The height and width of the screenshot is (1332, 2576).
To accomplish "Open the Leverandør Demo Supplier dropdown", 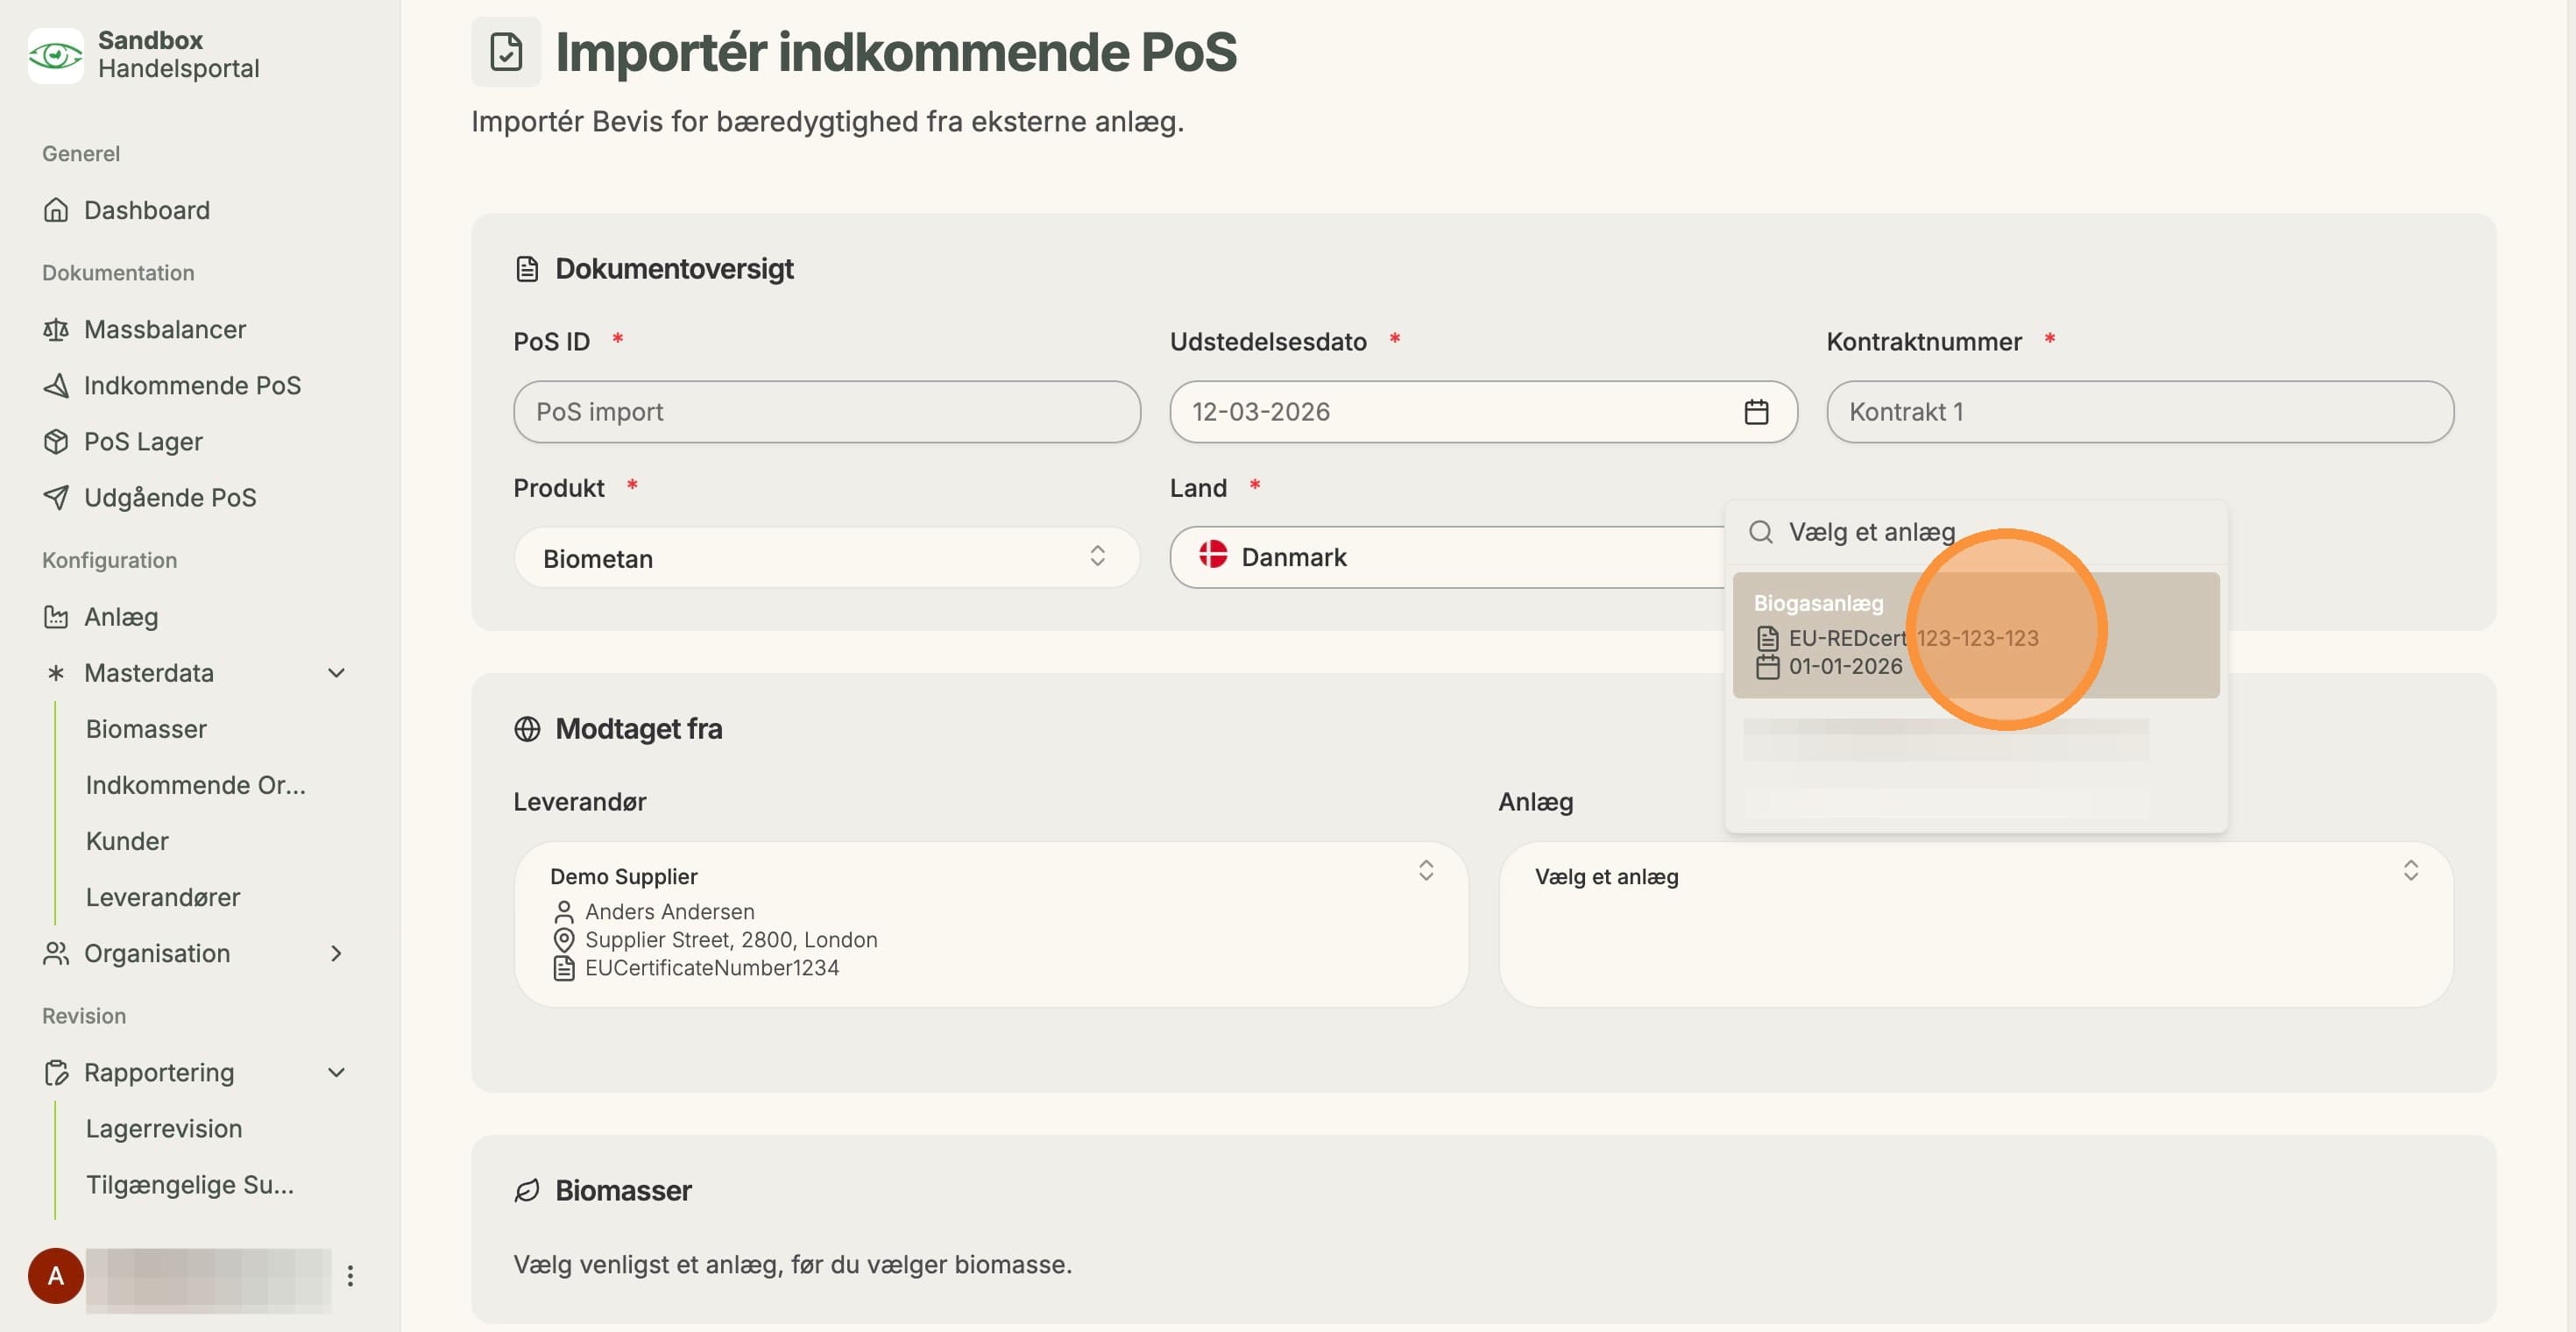I will pyautogui.click(x=991, y=924).
